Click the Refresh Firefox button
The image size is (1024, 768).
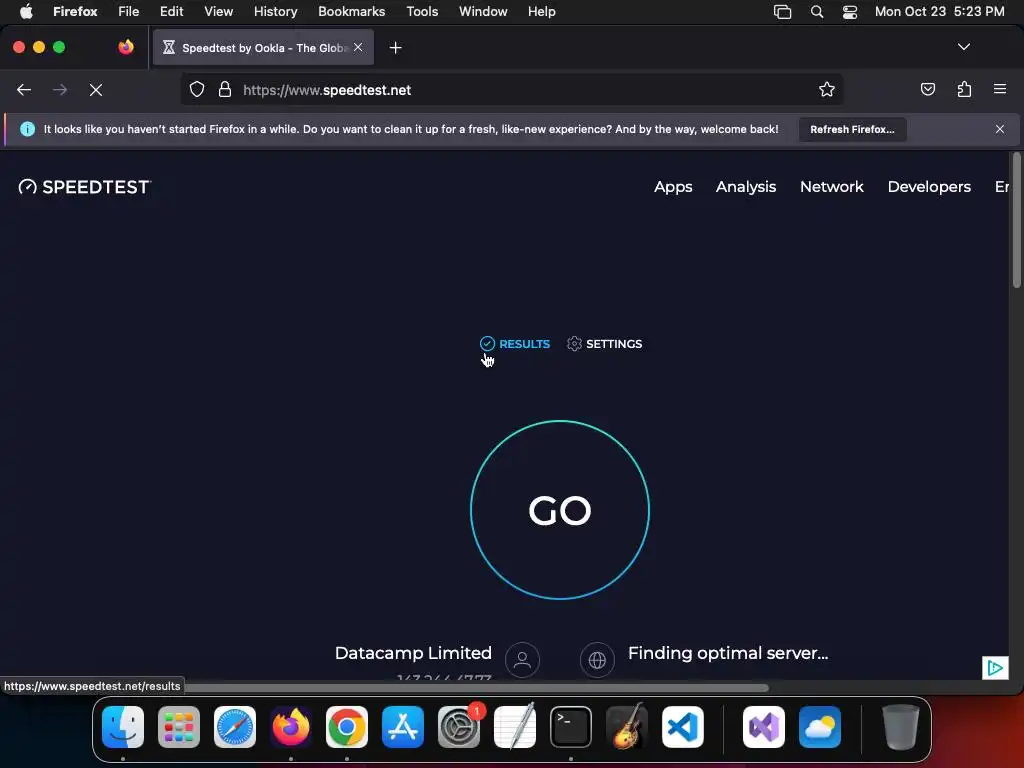click(852, 129)
